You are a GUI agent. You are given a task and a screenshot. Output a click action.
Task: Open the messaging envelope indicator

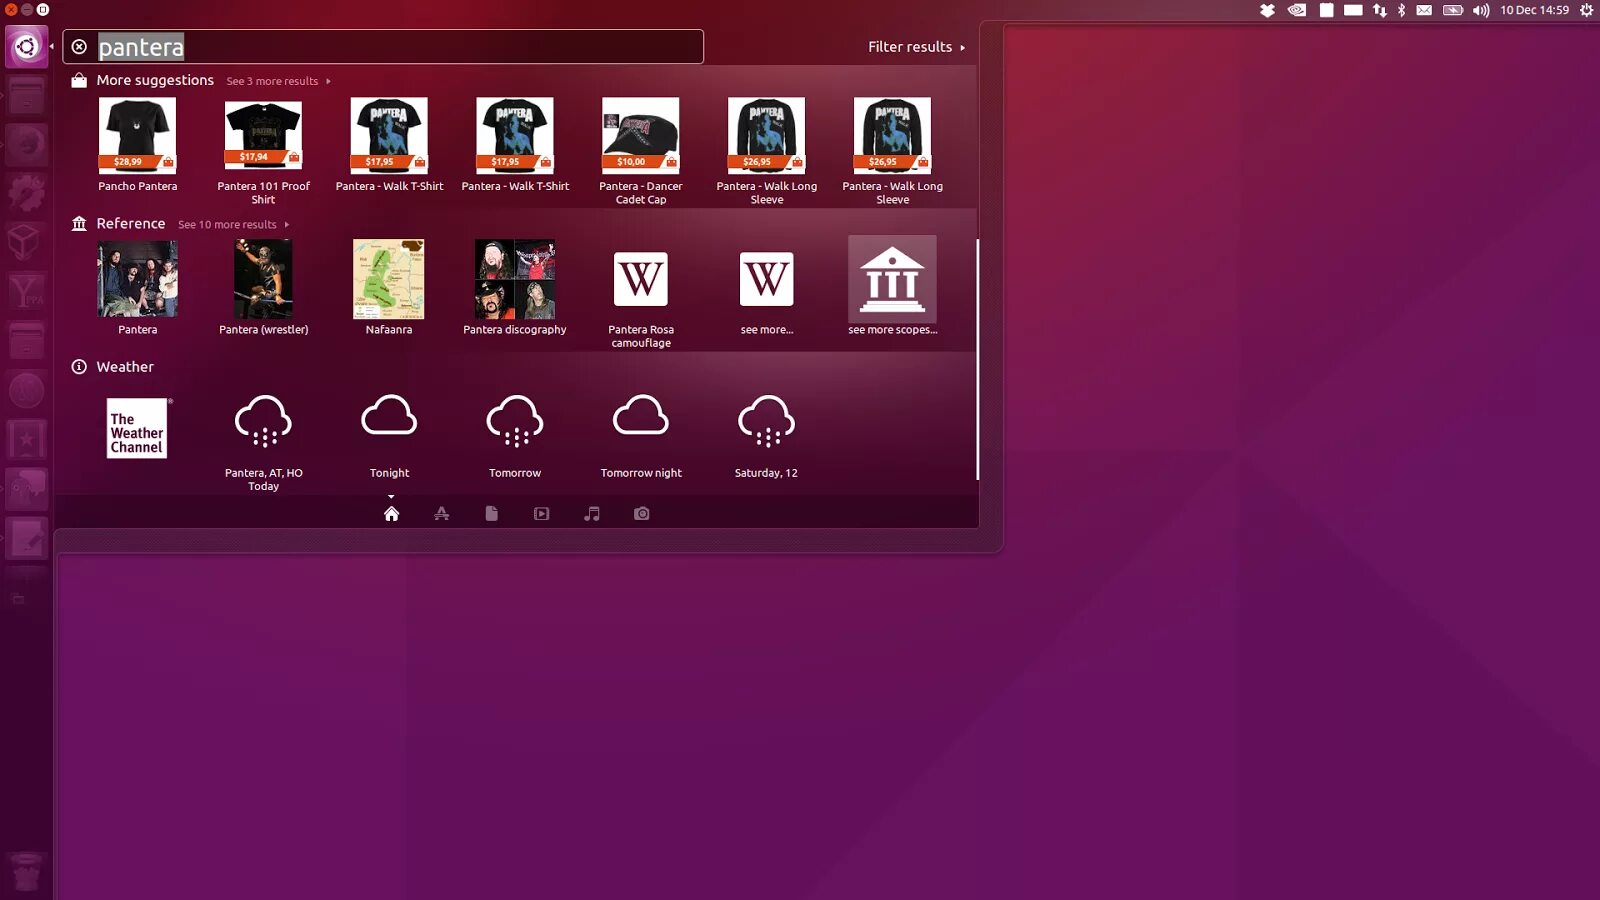pos(1424,10)
